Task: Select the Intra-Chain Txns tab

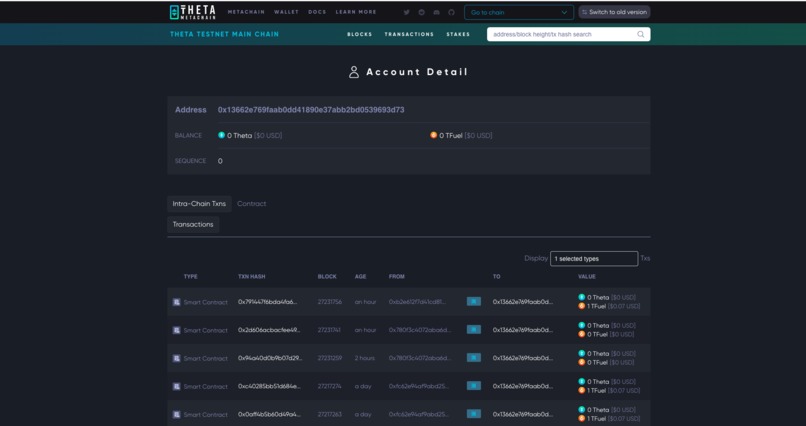Action: pos(199,204)
